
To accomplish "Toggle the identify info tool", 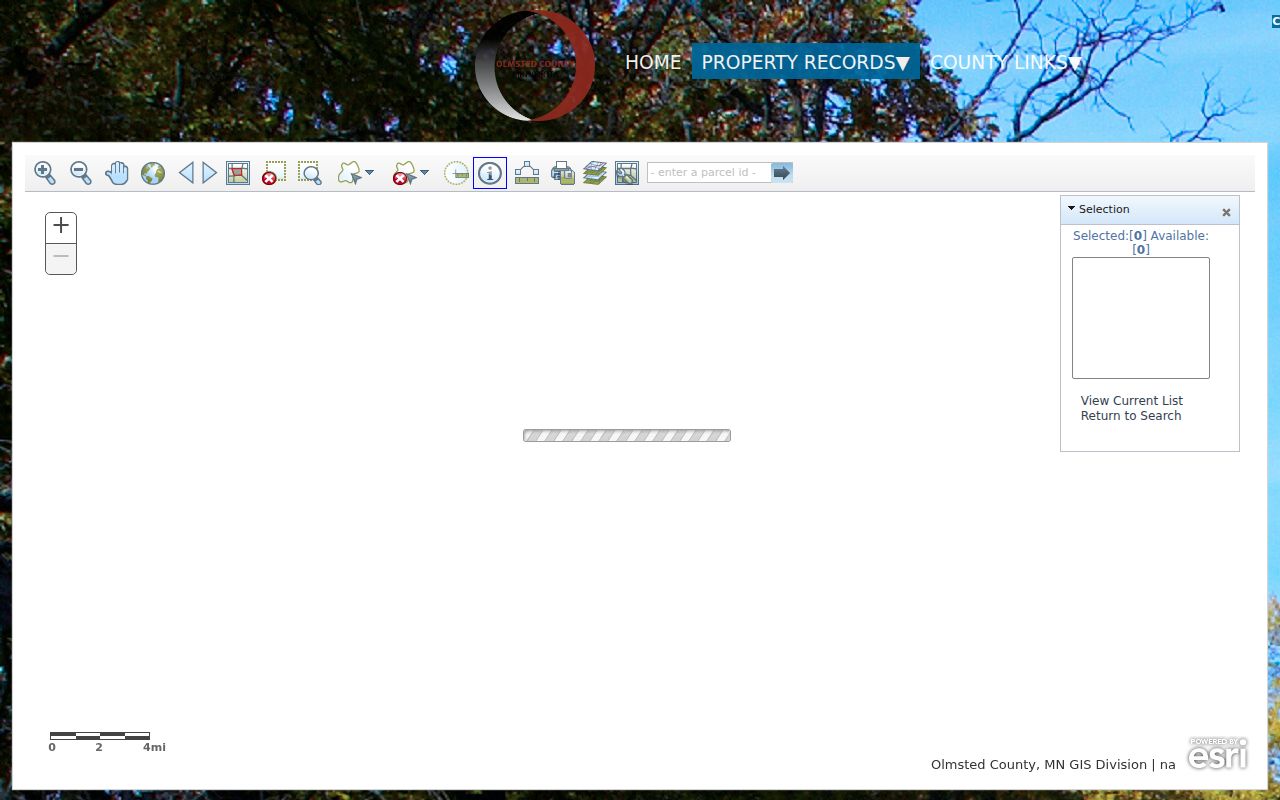I will point(490,173).
